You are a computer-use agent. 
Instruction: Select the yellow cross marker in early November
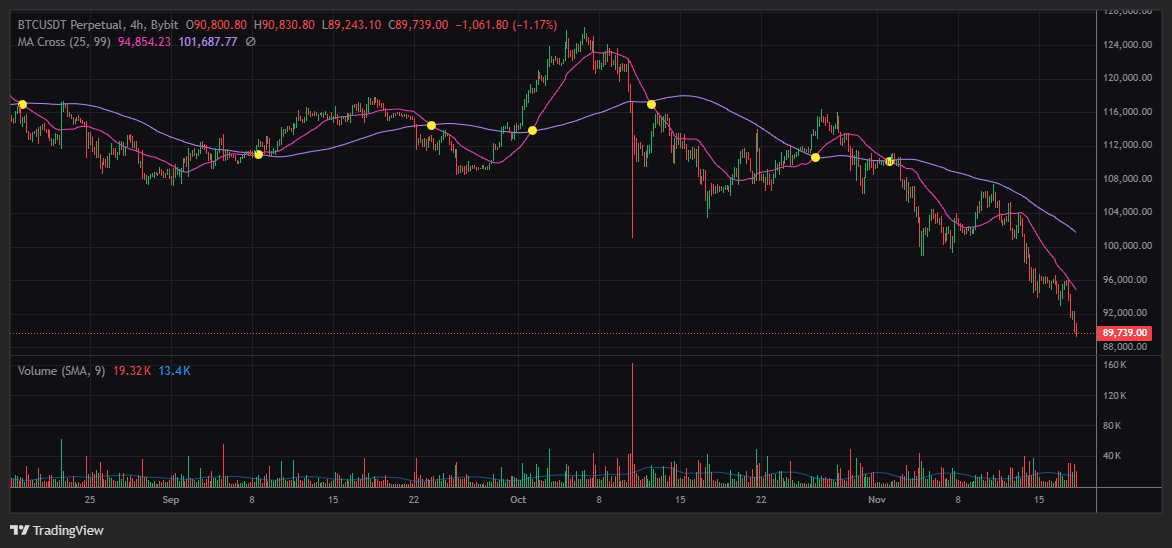coord(889,161)
